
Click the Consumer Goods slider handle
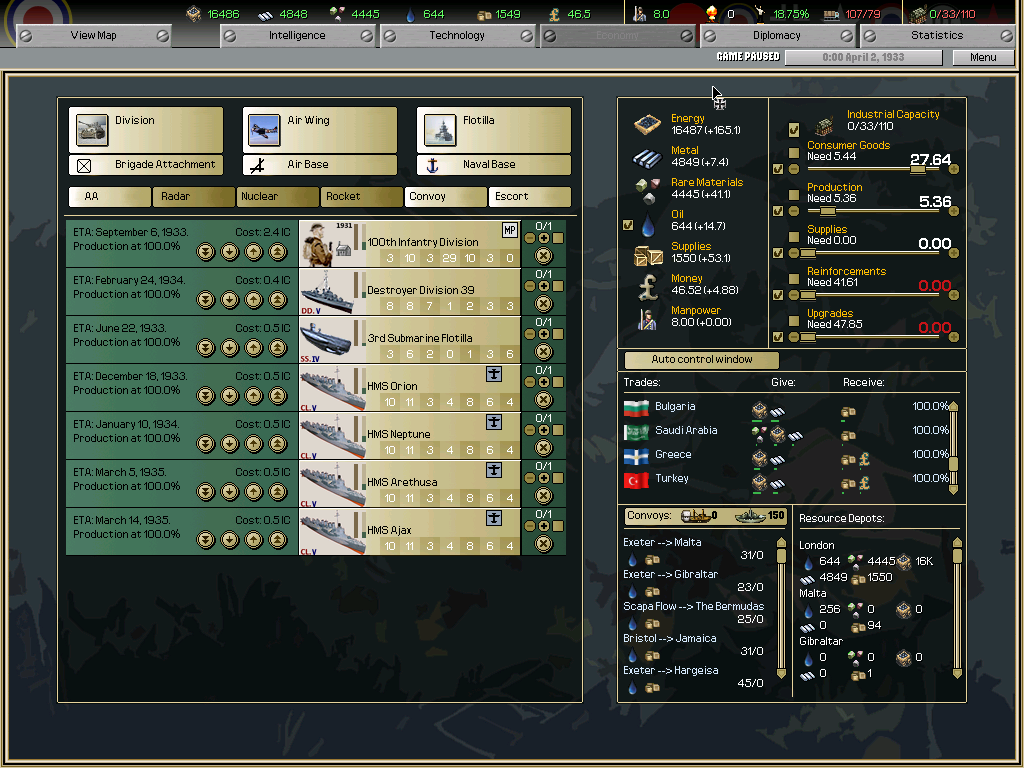click(917, 169)
